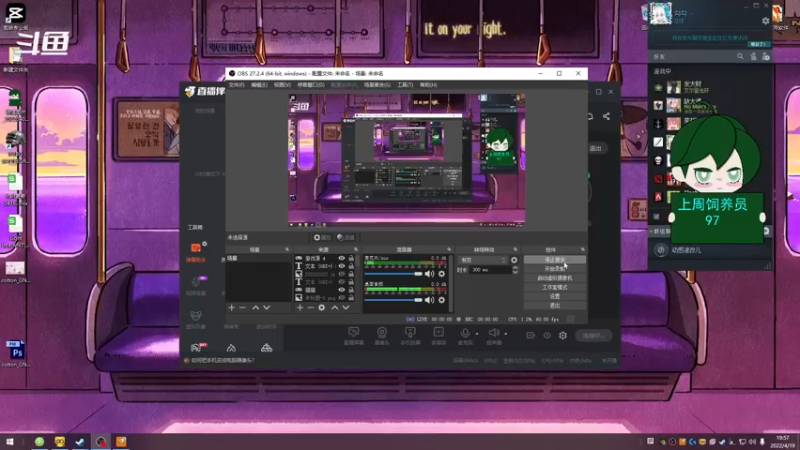Expand the microphone options arrow in the bottom toolbar
This screenshot has width=800, height=450.
[477, 334]
